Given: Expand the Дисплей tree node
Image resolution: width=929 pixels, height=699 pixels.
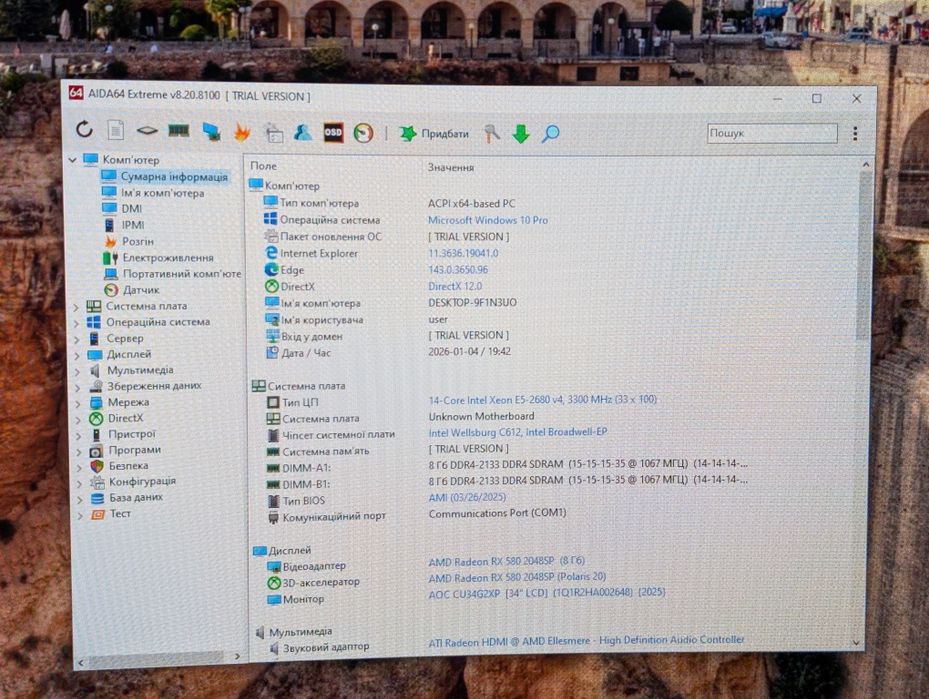Looking at the screenshot, I should [x=77, y=355].
